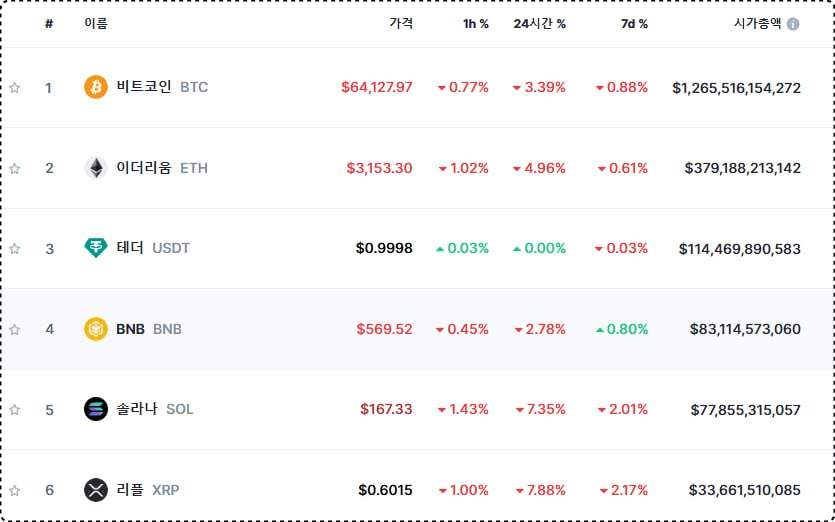Toggle the watchlist star for 테더
The width and height of the screenshot is (835, 522).
tap(15, 249)
